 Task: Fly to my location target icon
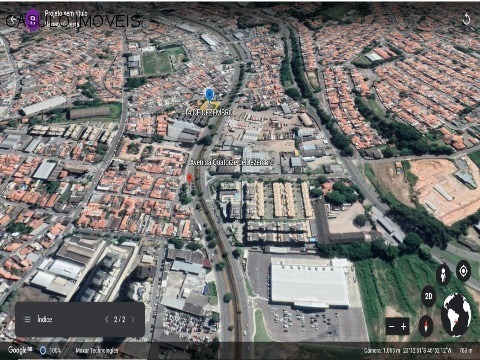(x=463, y=271)
